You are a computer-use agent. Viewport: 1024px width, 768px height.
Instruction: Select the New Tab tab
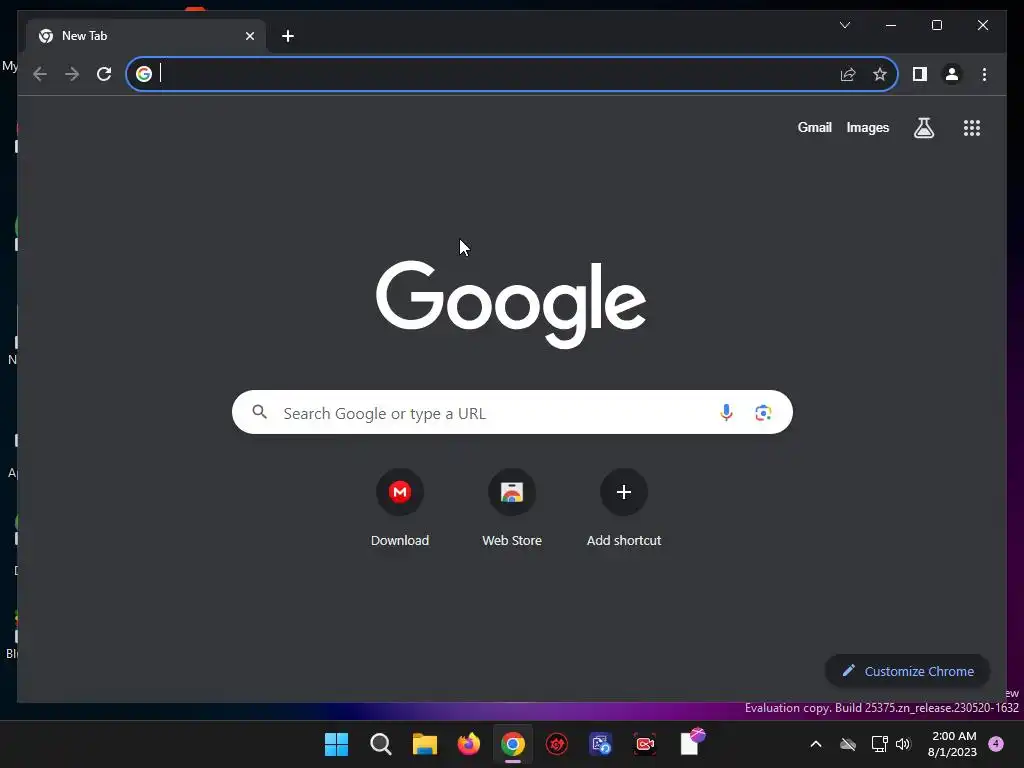click(146, 36)
